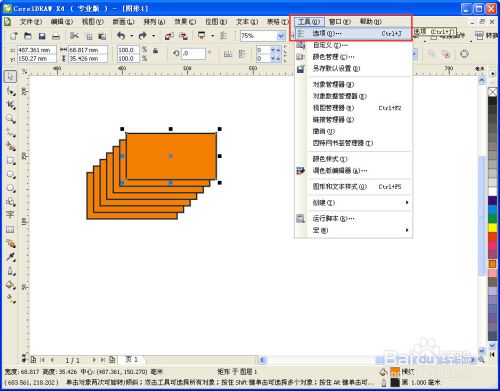Select the Polygon tool in toolbox

point(10,188)
